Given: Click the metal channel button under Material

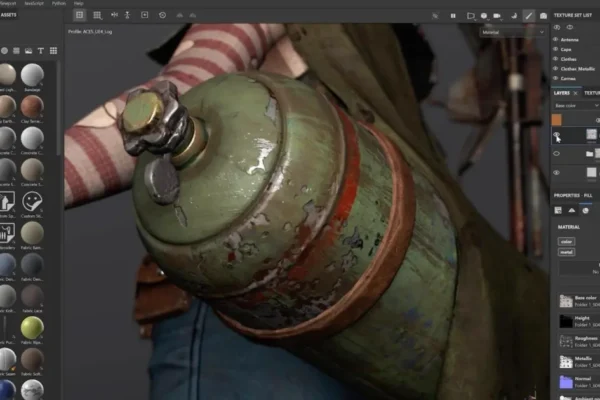Looking at the screenshot, I should point(566,253).
